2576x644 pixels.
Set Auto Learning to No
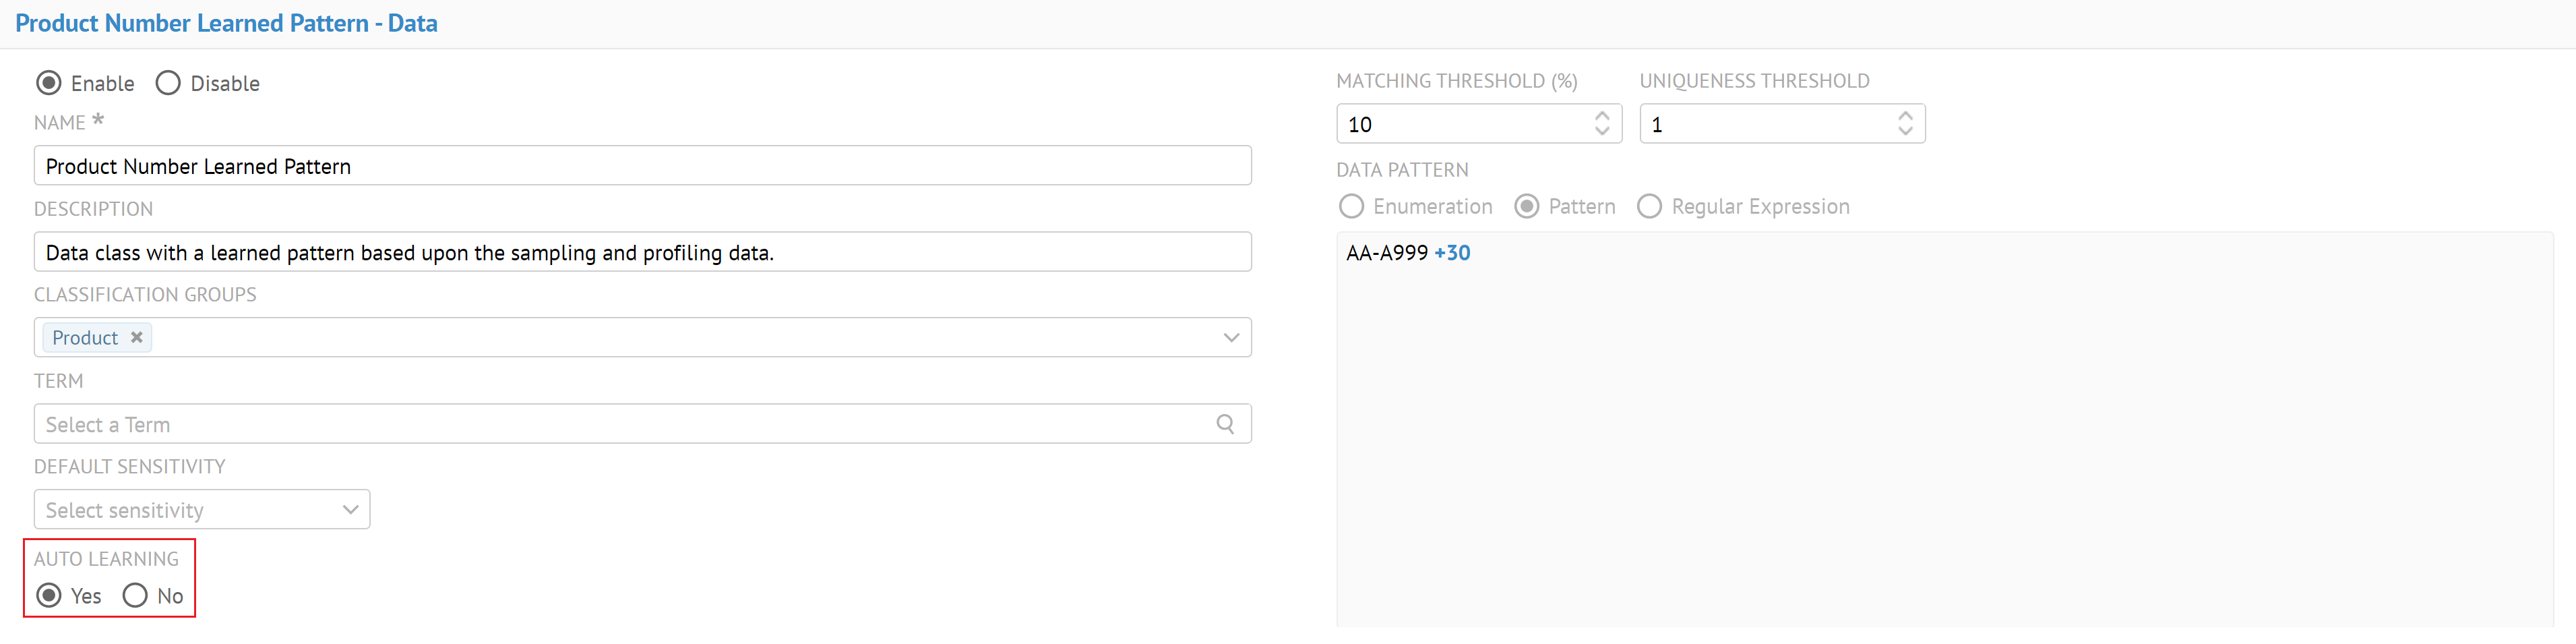[x=135, y=596]
